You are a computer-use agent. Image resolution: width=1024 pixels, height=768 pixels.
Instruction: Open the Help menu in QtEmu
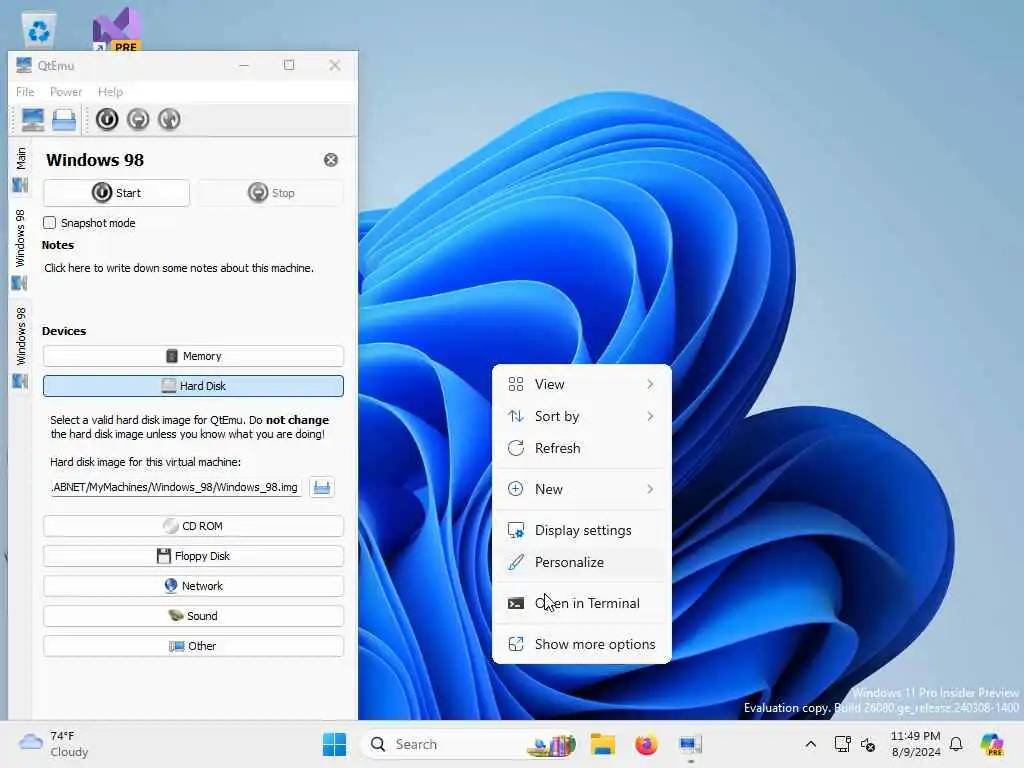110,92
